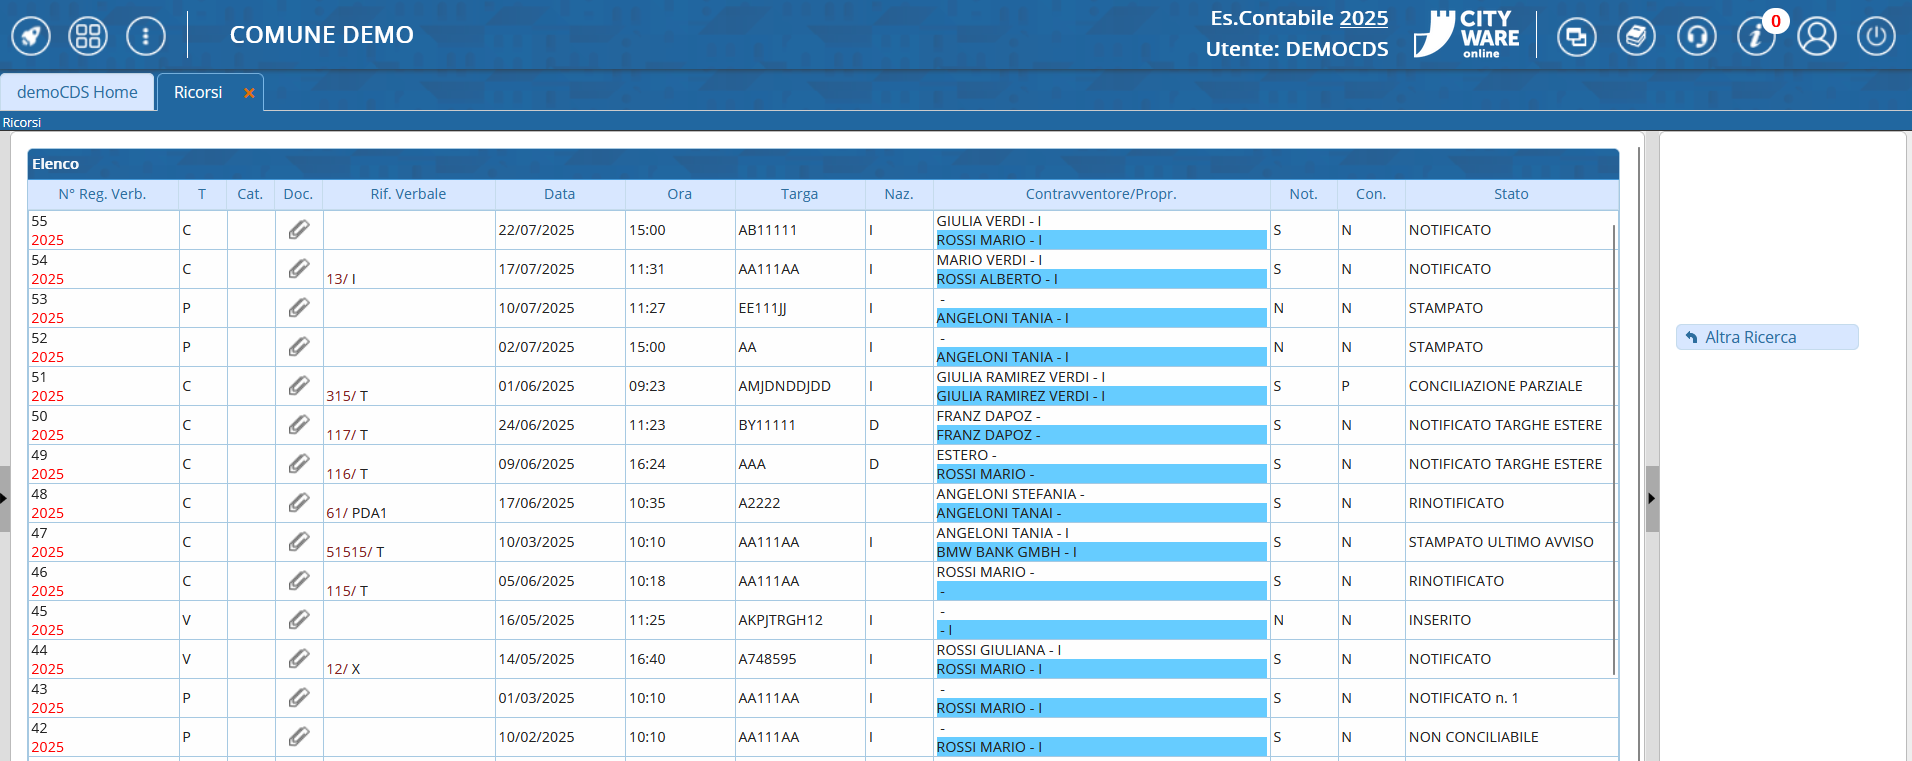Click the rocket launcher icon

tap(31, 37)
